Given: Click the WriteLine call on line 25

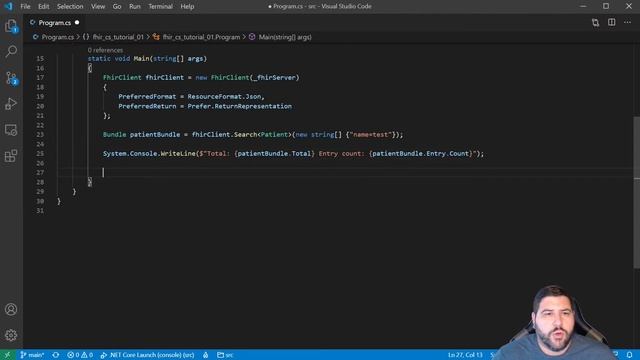Looking at the screenshot, I should pyautogui.click(x=178, y=153).
